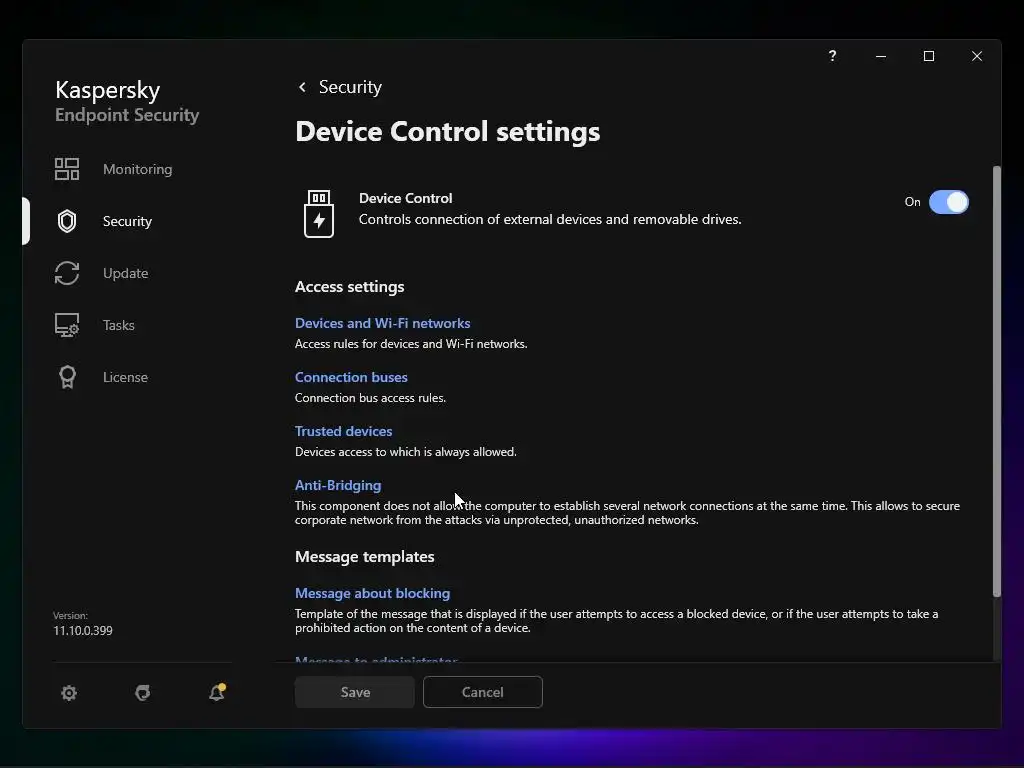Screen dimensions: 1024x768
Task: Click the 'On' label beside the toggle
Action: click(912, 202)
